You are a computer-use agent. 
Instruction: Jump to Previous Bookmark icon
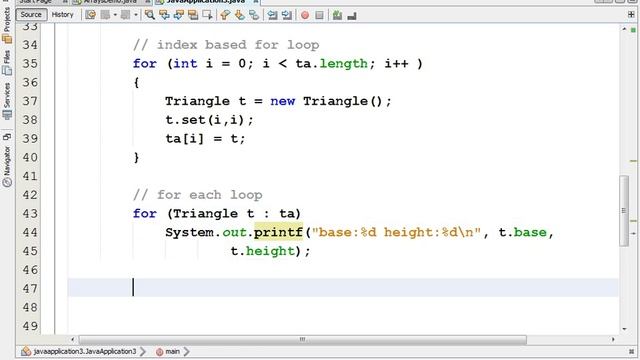[x=225, y=15]
